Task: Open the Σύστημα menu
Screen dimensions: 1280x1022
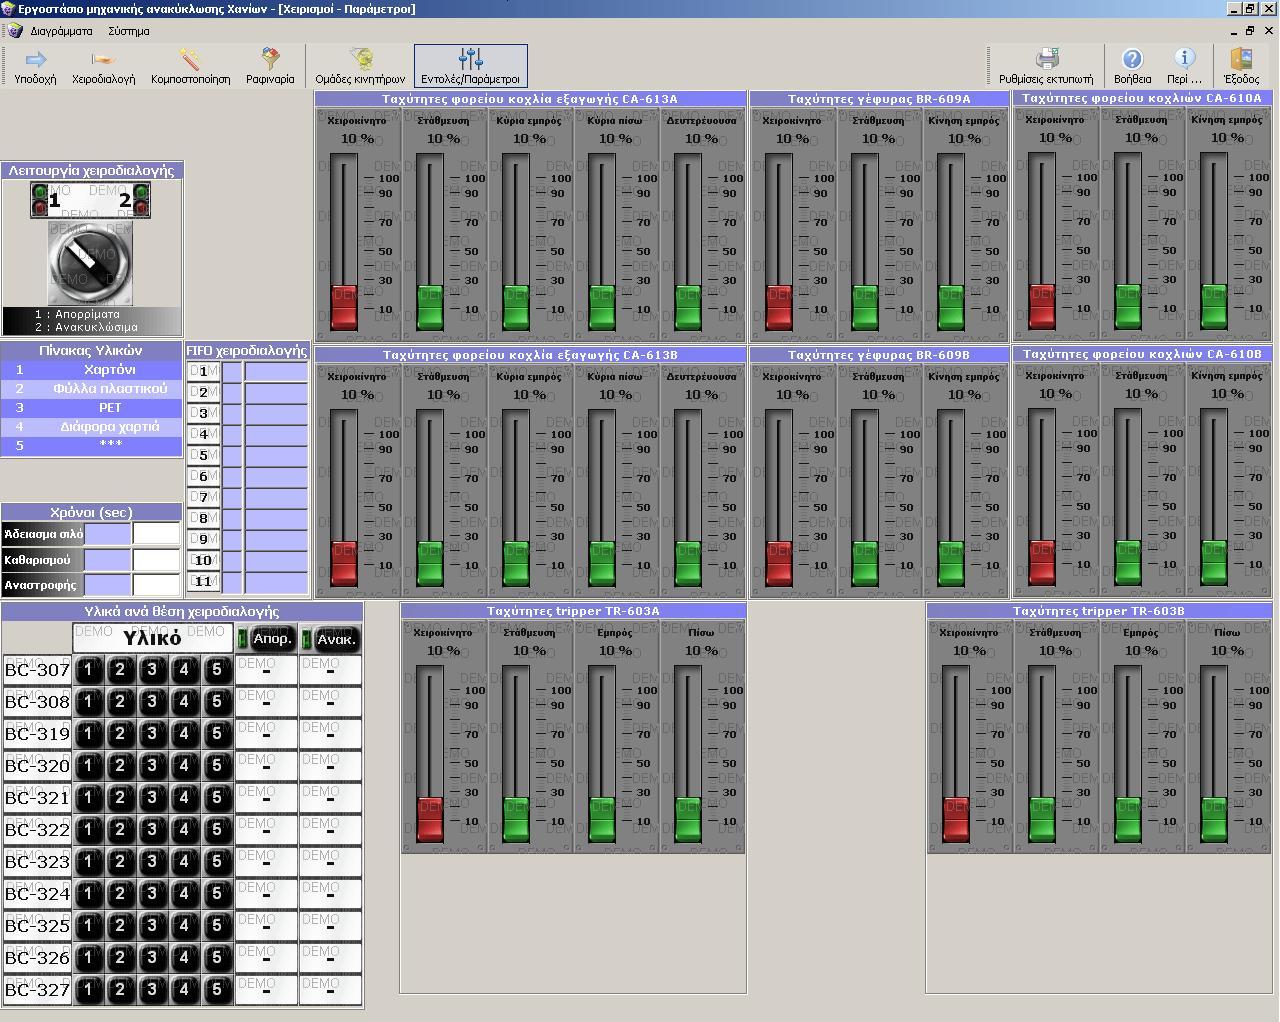Action: pos(129,31)
